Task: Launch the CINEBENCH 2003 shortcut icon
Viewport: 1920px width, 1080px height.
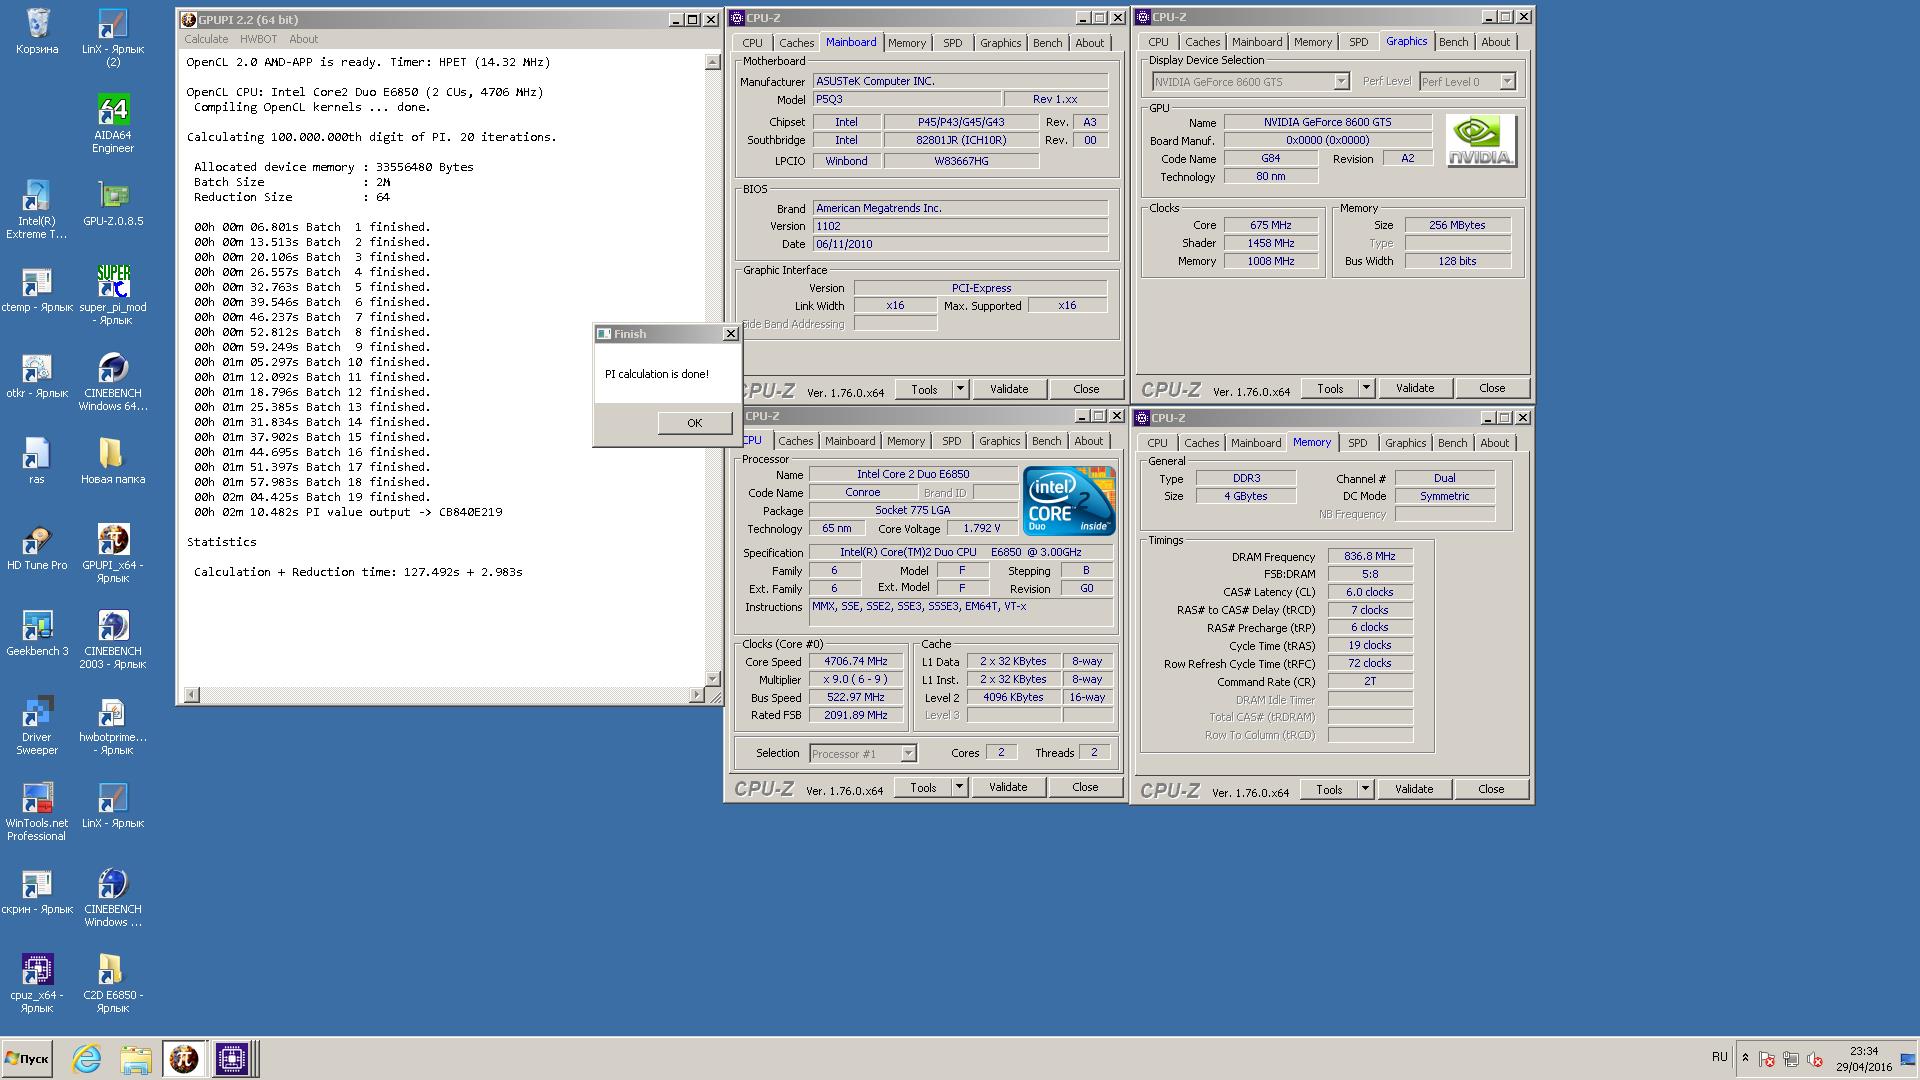Action: (x=113, y=639)
